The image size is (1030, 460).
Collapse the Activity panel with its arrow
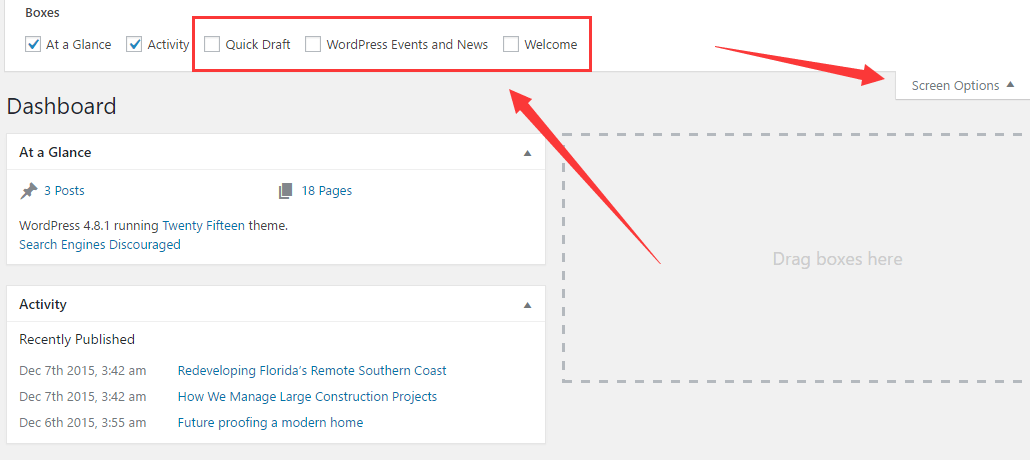pyautogui.click(x=527, y=304)
